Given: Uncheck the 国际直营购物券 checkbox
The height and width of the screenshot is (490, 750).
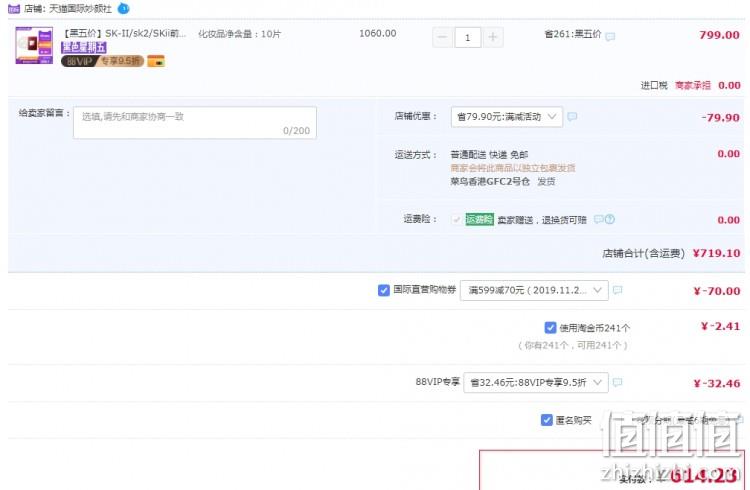Looking at the screenshot, I should click(384, 290).
